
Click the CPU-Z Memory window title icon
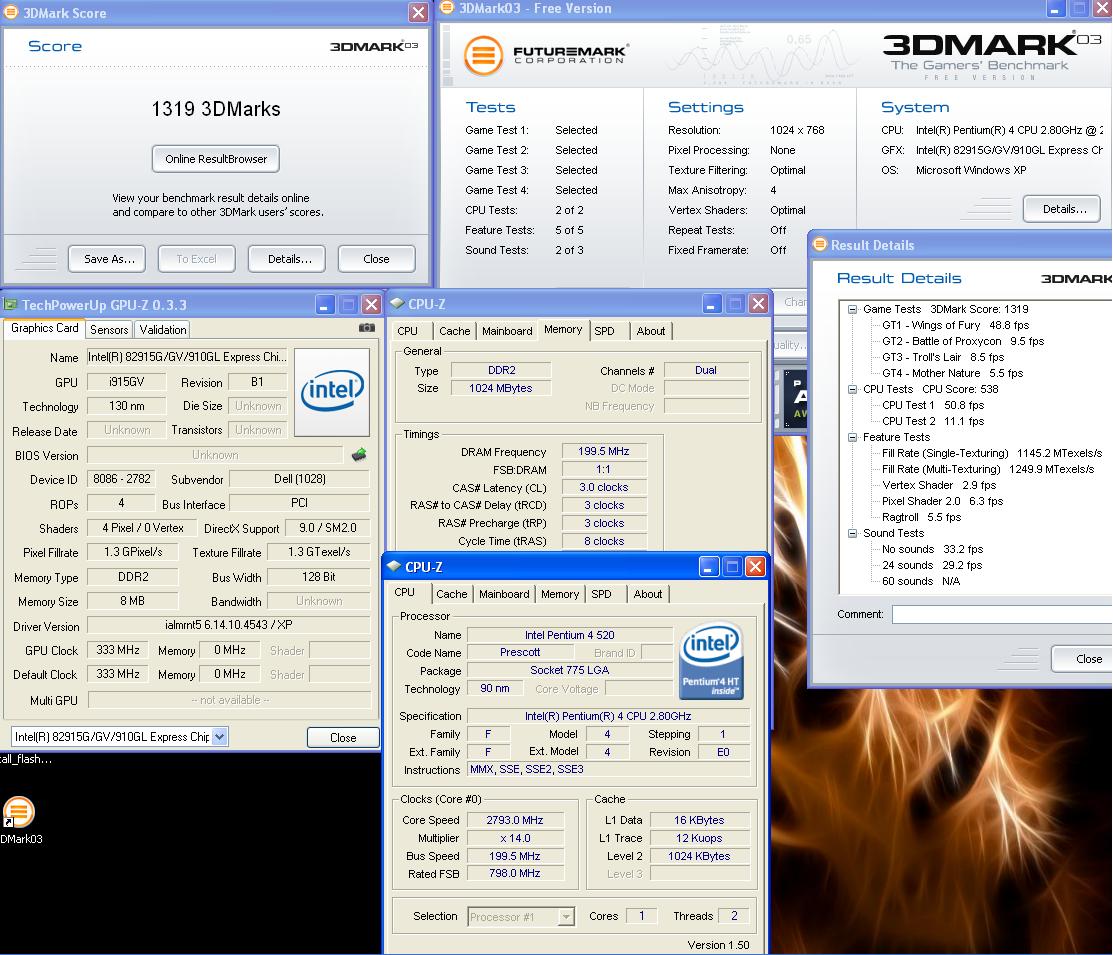(397, 303)
